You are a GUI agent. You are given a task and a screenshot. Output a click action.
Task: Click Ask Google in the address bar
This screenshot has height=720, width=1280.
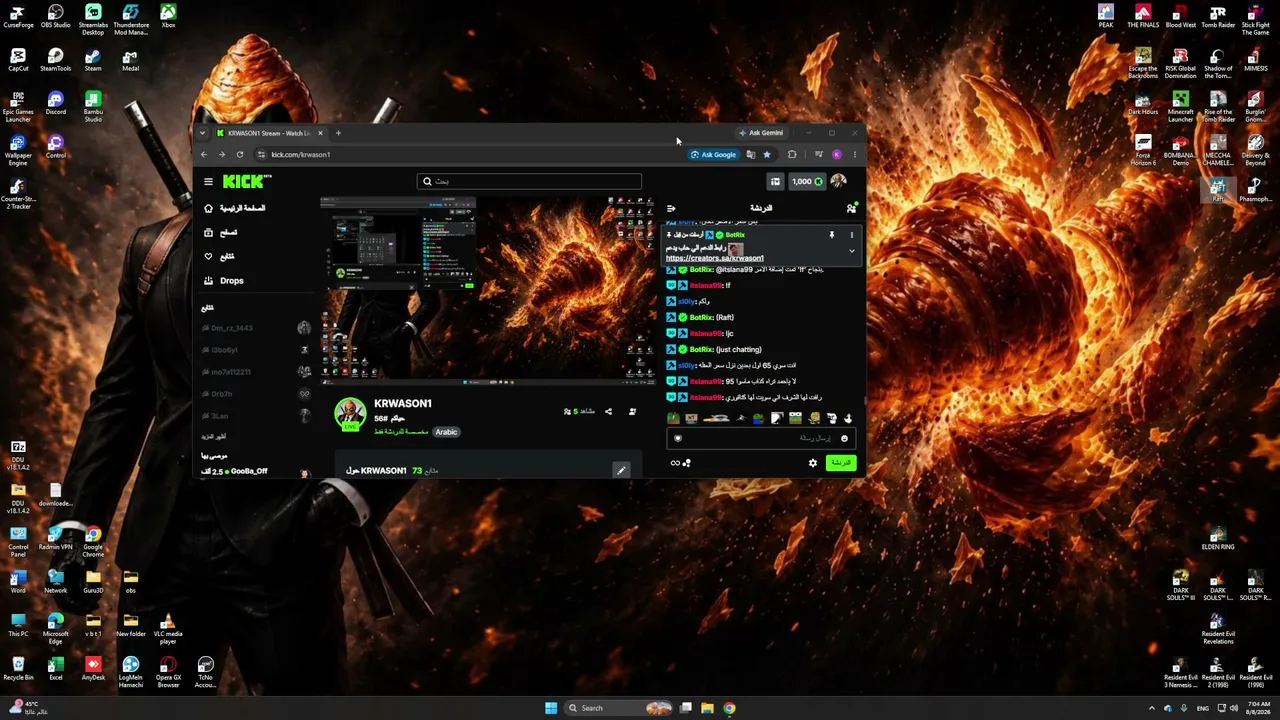point(714,155)
